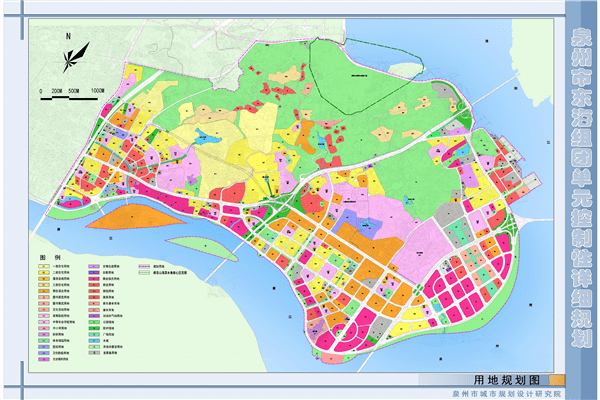The width and height of the screenshot is (600, 400).
Task: Click the black-and-white scale bar
Action: pos(69,98)
